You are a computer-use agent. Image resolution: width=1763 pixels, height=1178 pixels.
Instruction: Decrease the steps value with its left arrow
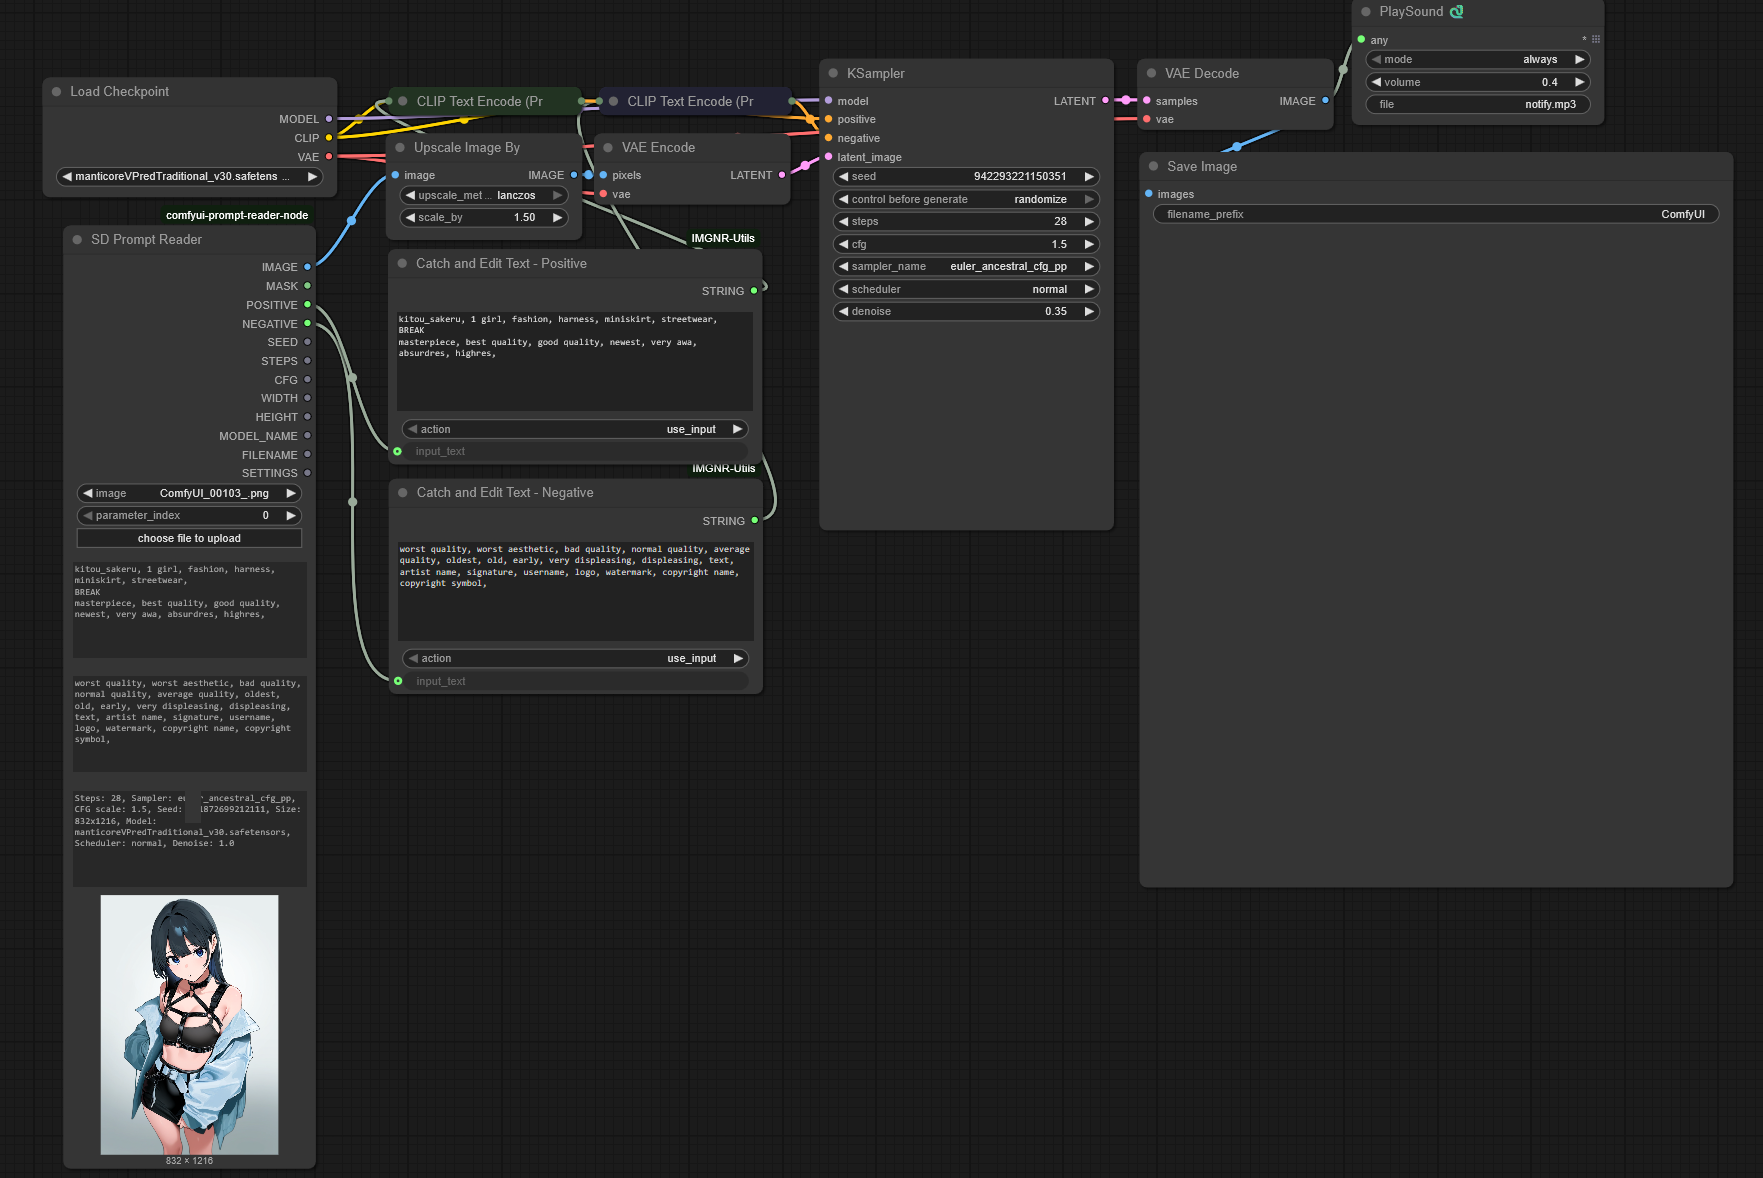(x=844, y=221)
